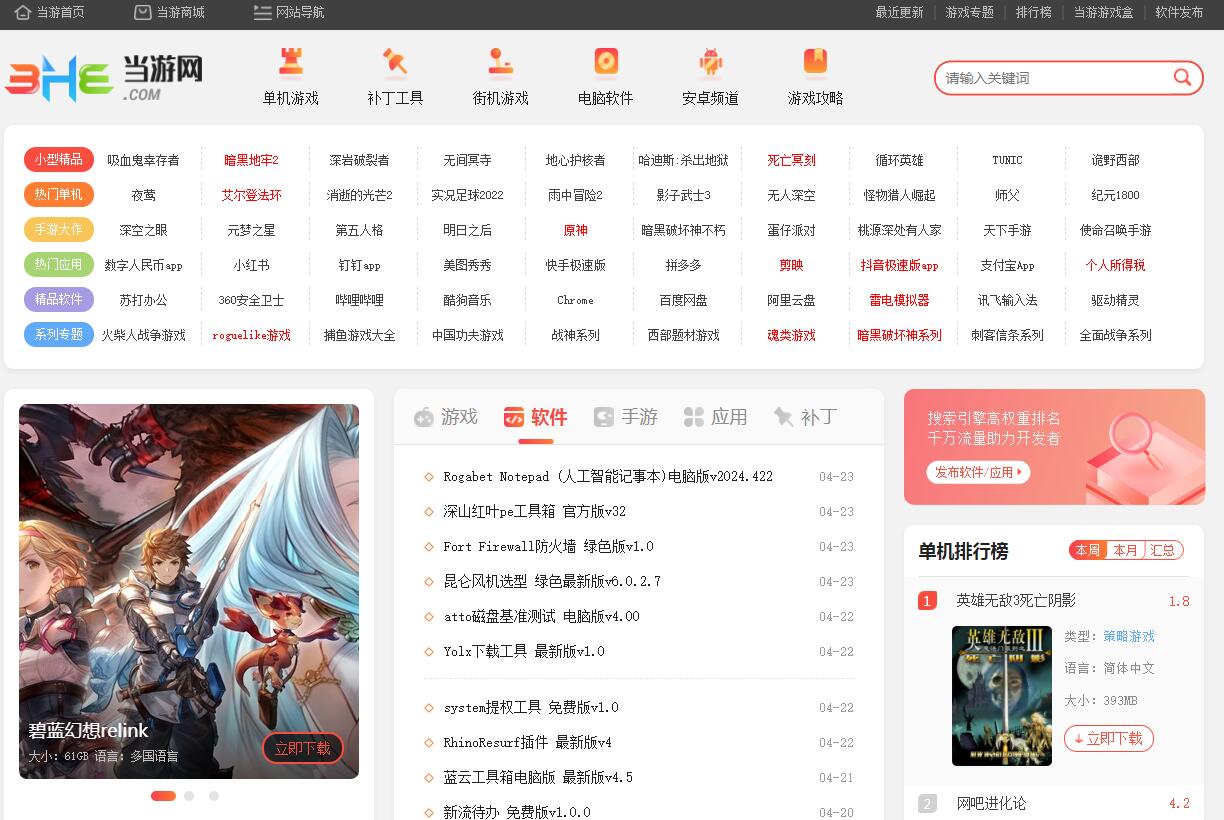The height and width of the screenshot is (820, 1224).
Task: Select the first carousel dot indicator
Action: (163, 796)
